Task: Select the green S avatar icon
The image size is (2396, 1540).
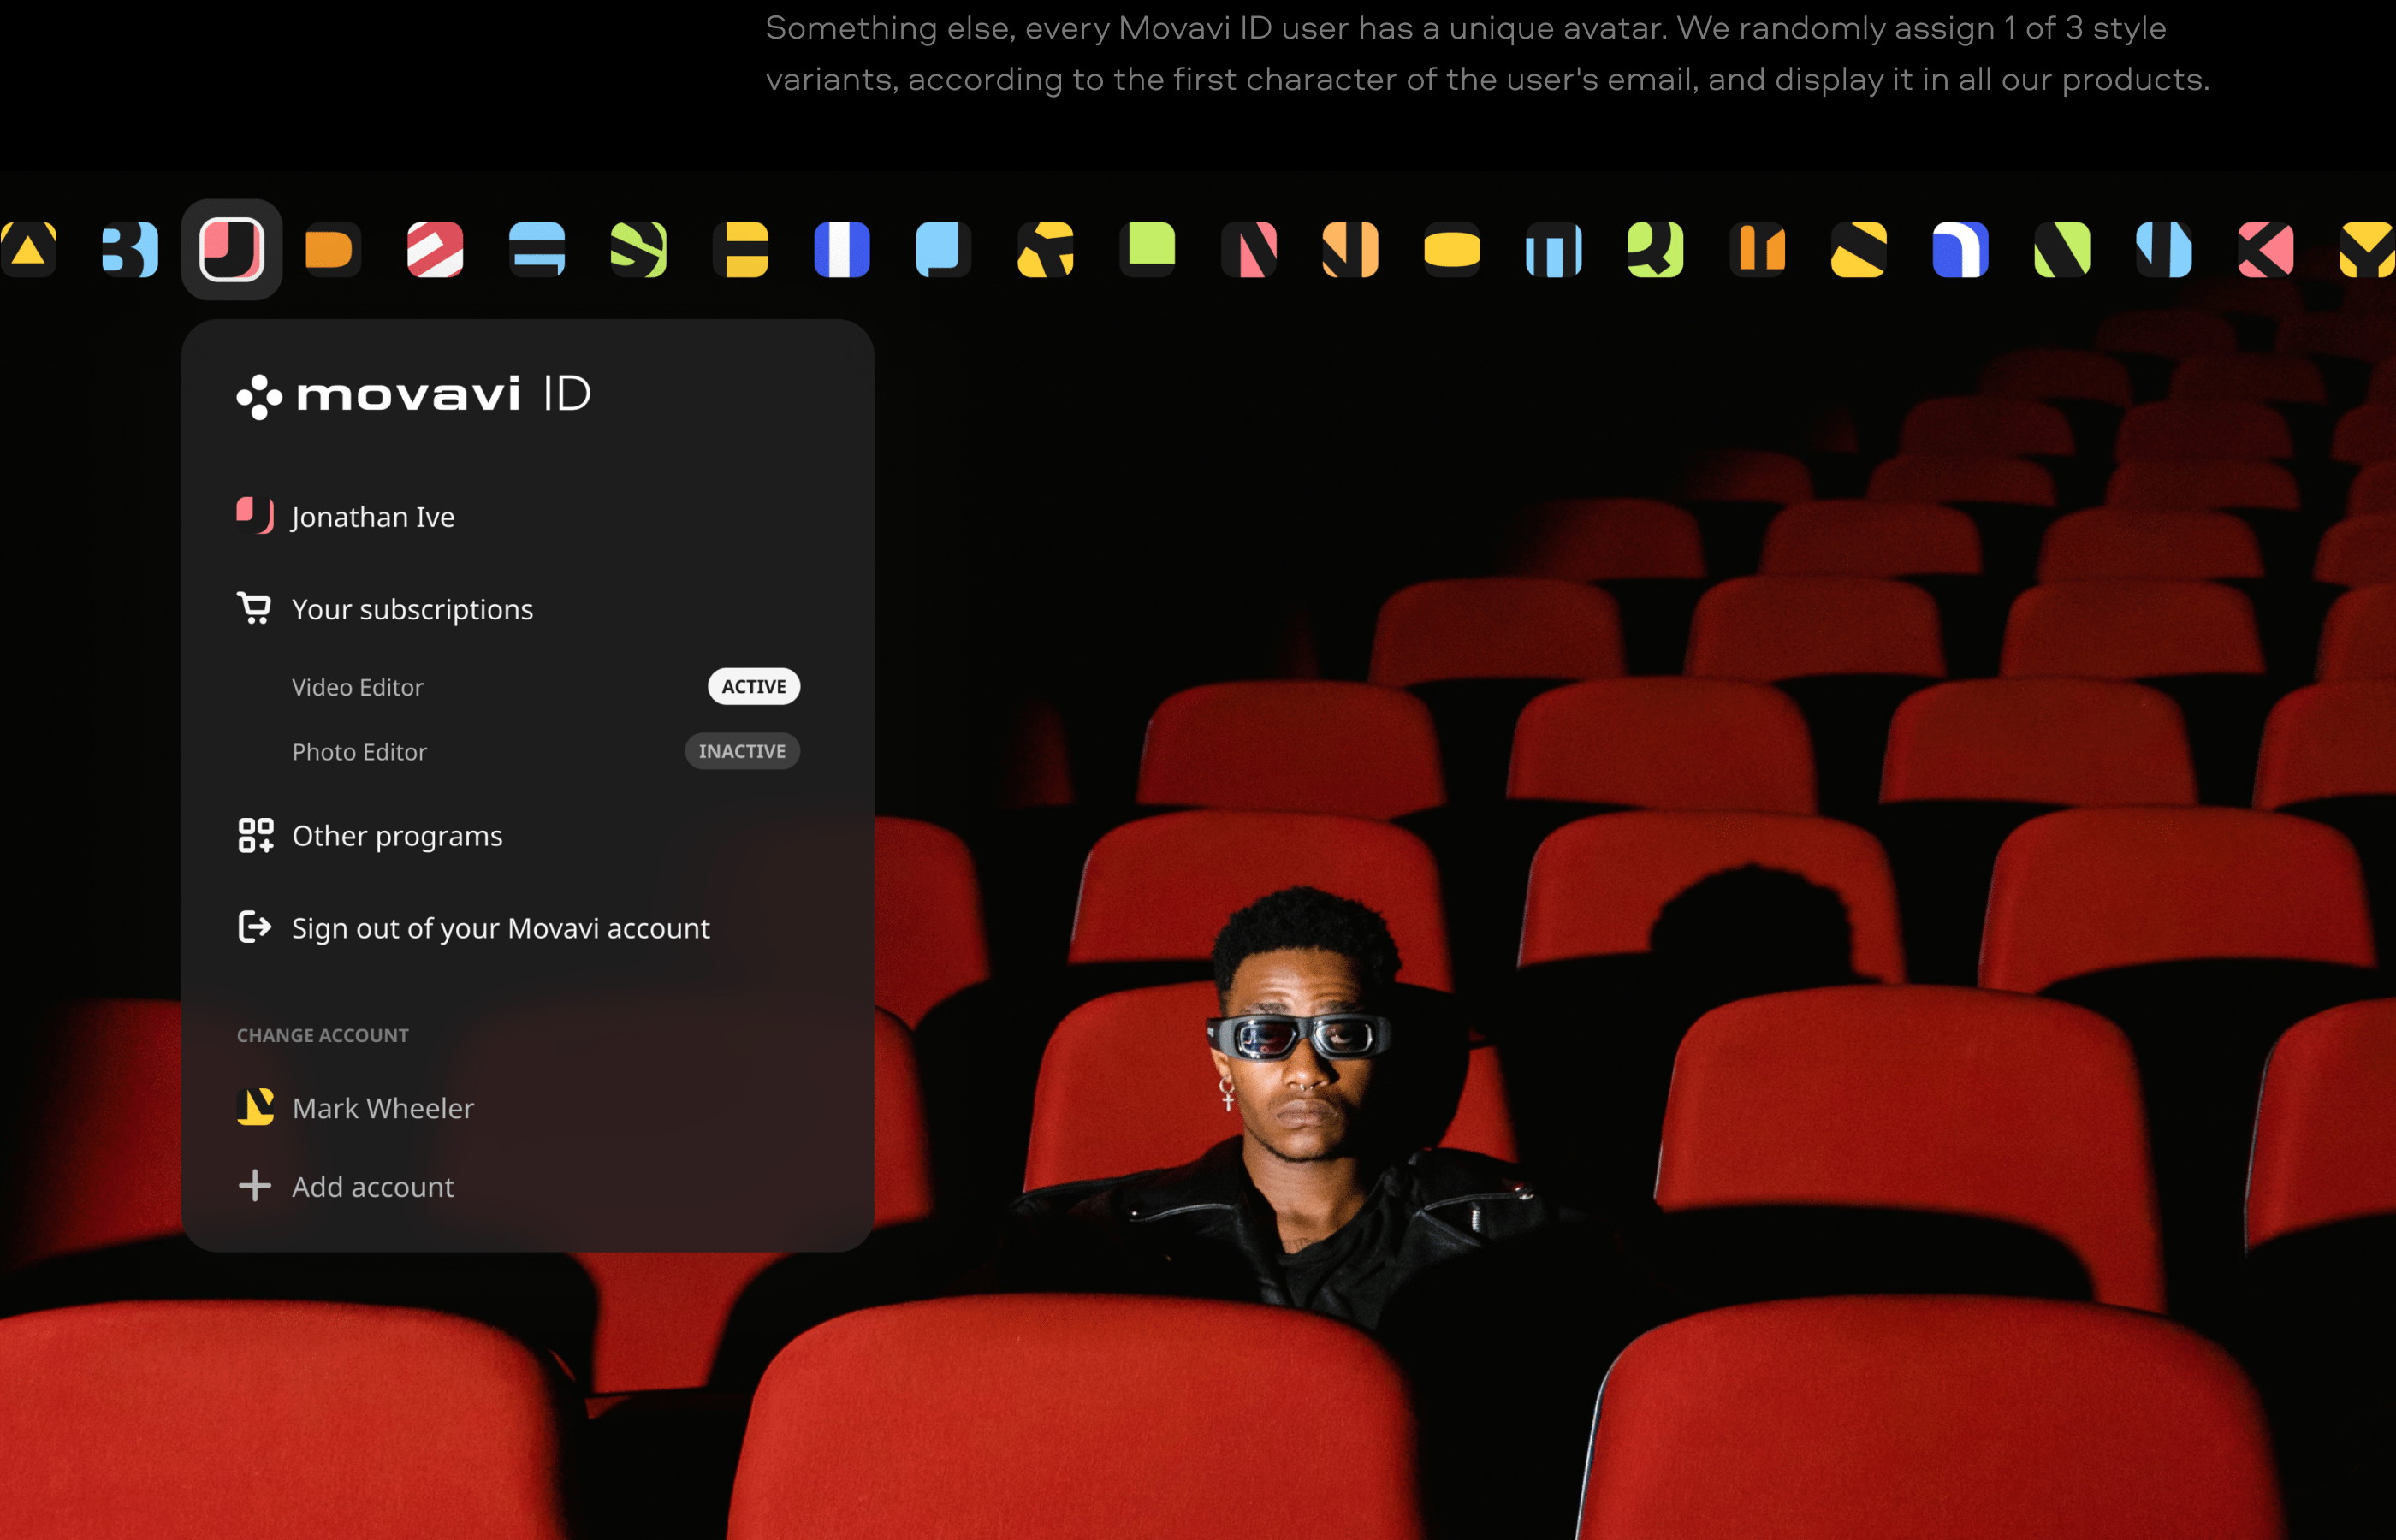Action: [638, 249]
